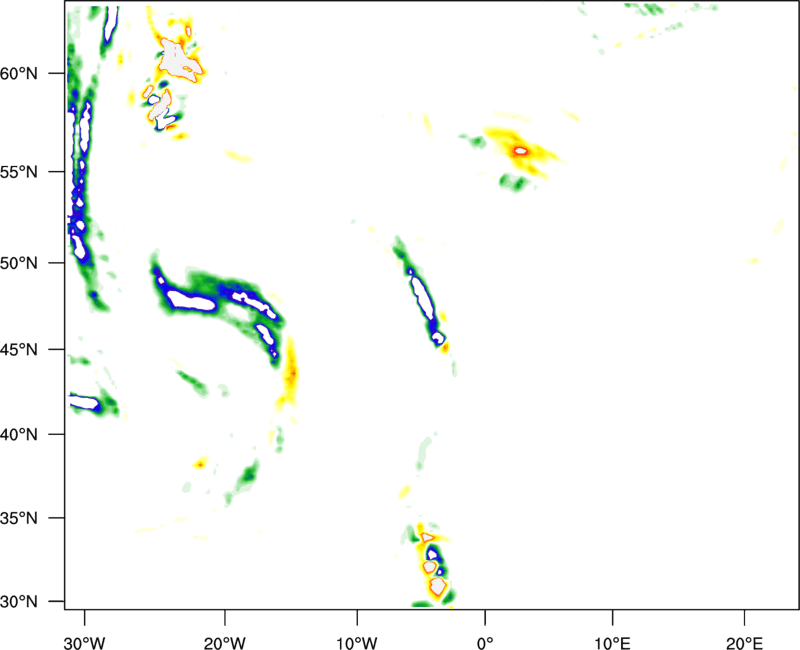Screen dimensions: 800x650
Task: Click the large gray-filled patch near 61°N
Action: click(x=180, y=61)
